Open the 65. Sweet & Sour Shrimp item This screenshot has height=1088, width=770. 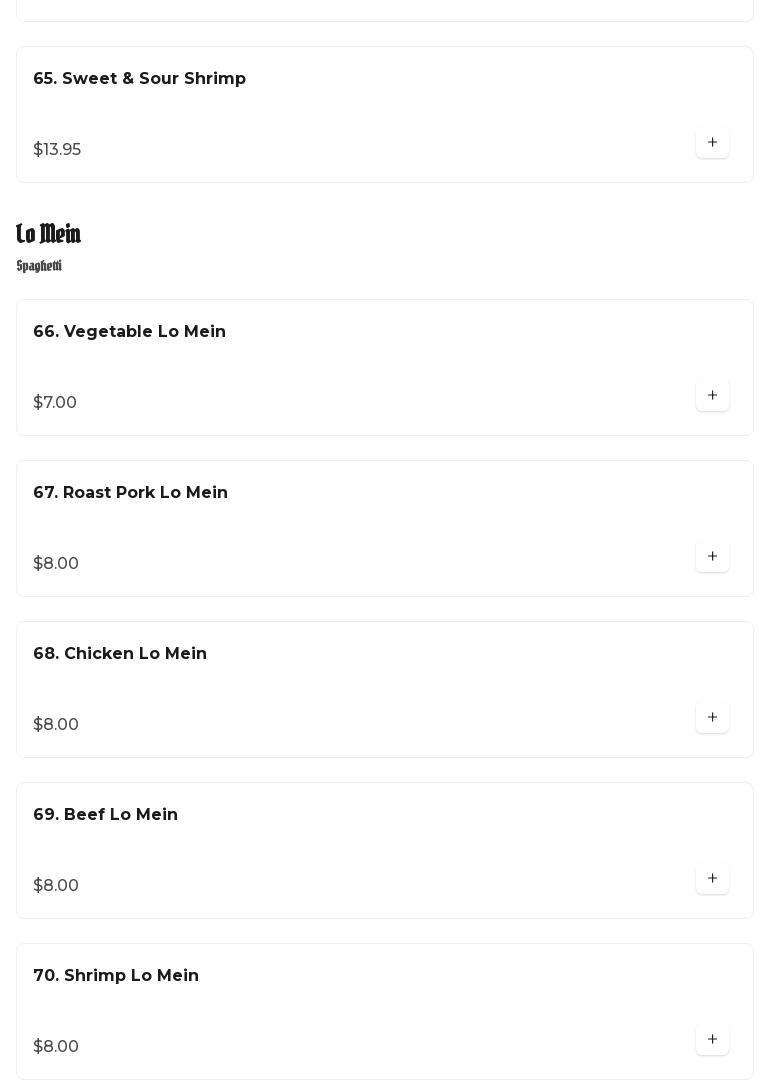click(x=139, y=79)
